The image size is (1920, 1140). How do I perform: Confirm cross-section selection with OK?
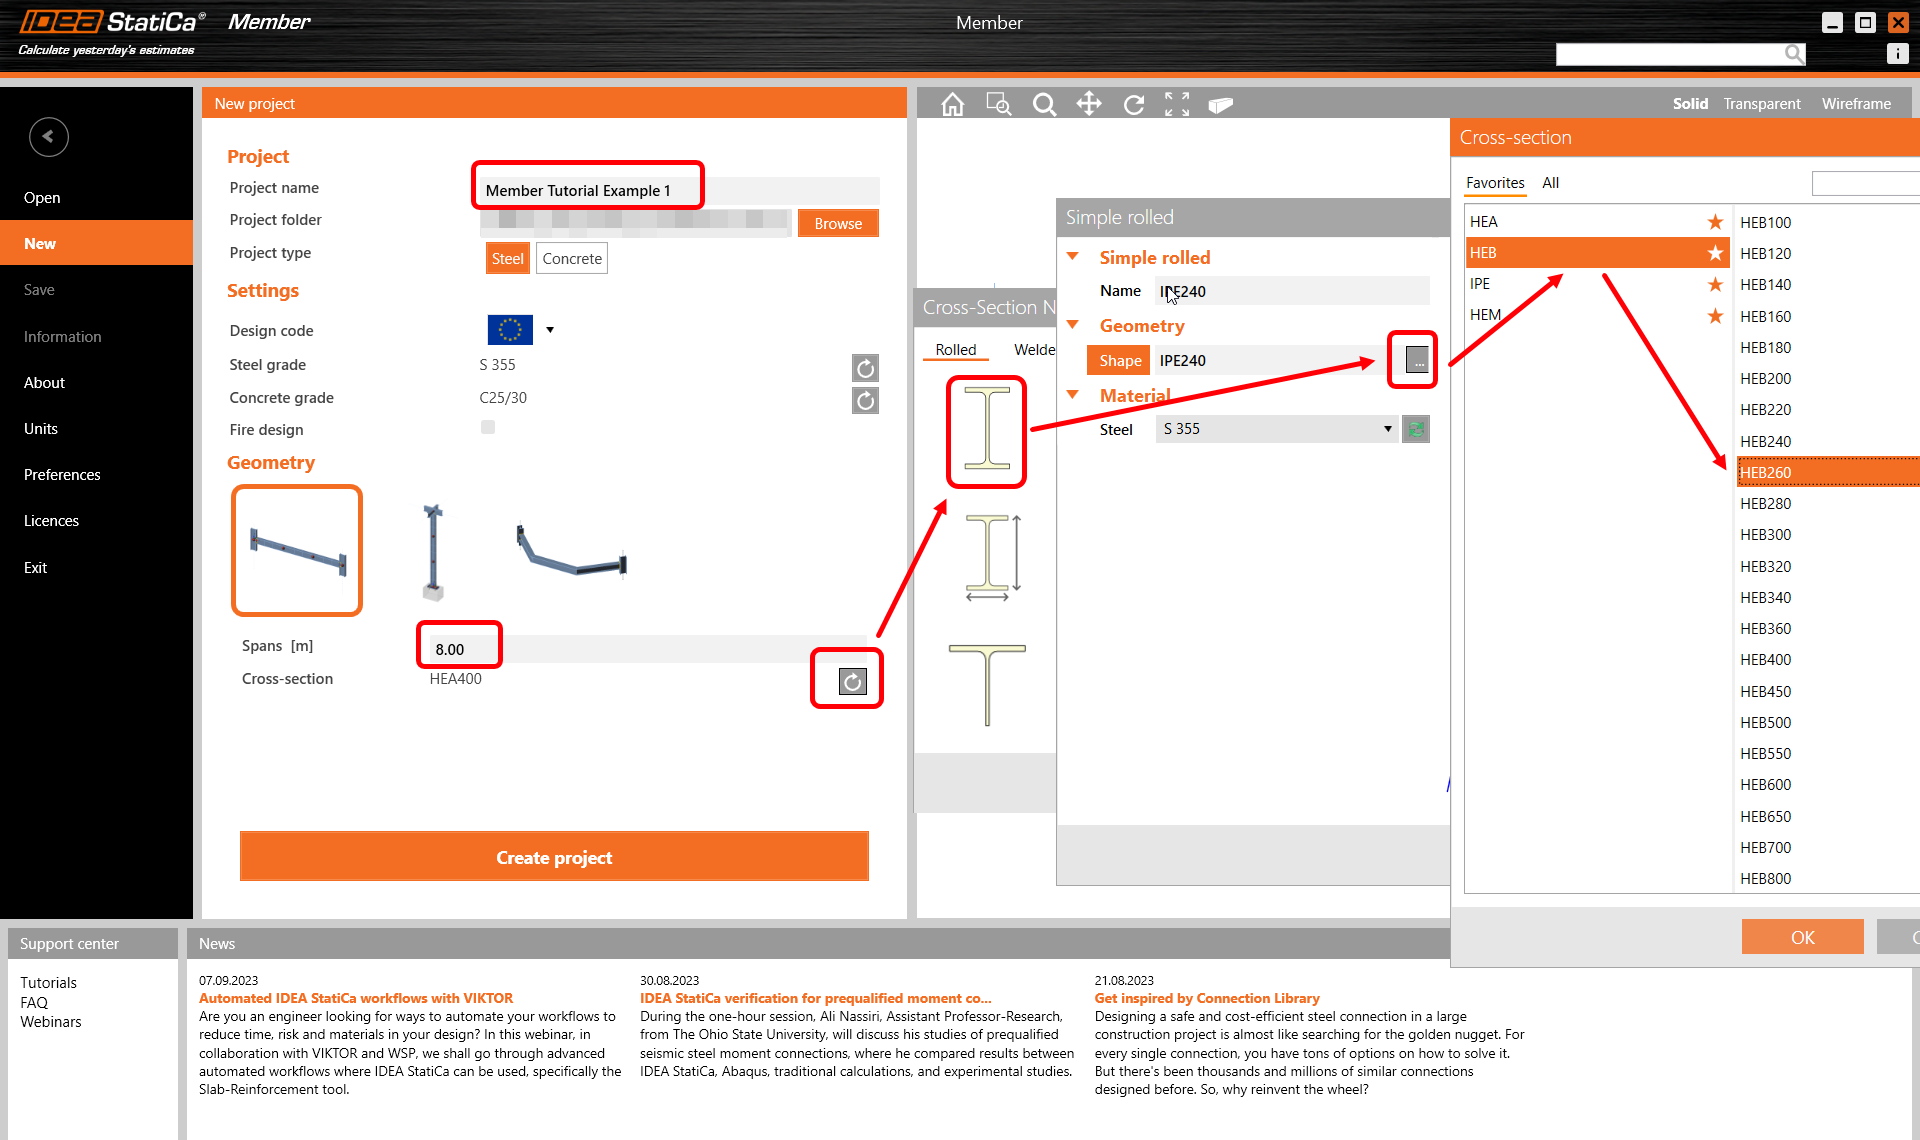(1802, 937)
